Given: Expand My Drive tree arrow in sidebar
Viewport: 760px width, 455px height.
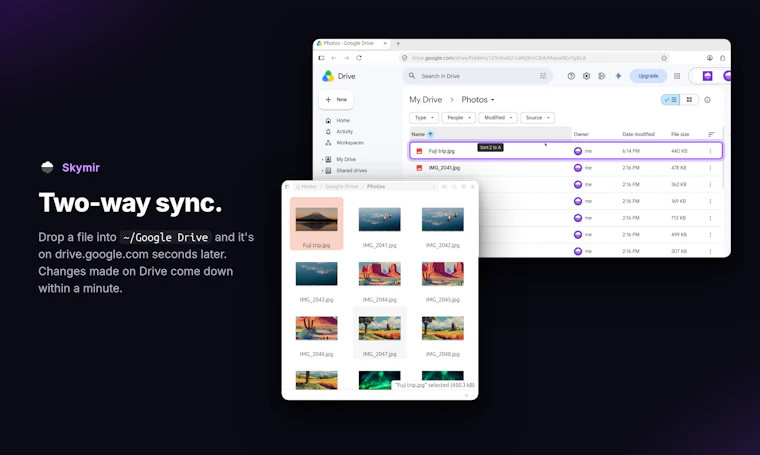Looking at the screenshot, I should (x=322, y=159).
